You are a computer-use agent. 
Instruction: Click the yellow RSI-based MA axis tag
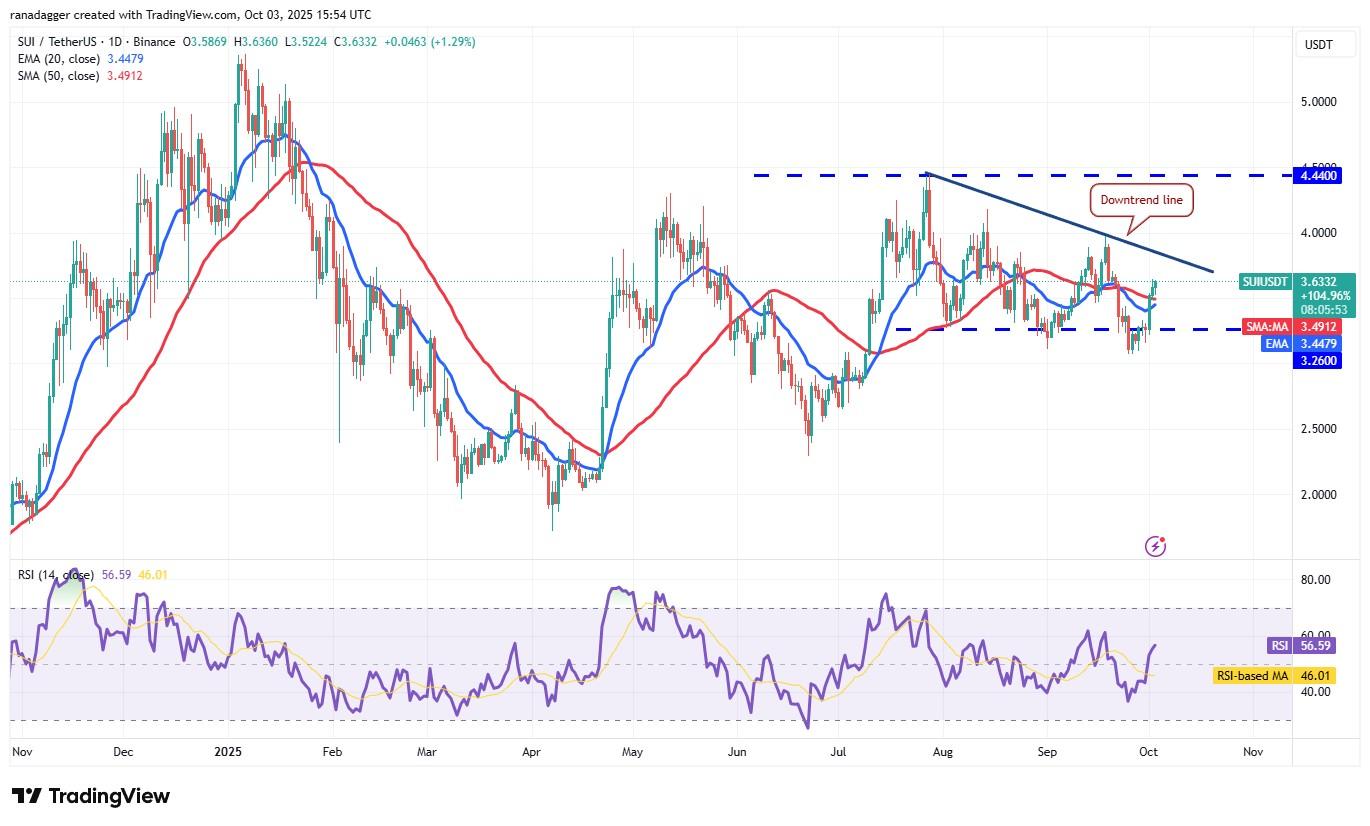[x=1252, y=676]
